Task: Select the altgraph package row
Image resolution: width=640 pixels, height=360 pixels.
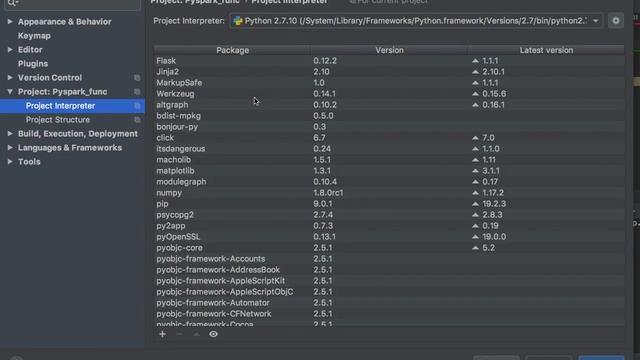Action: click(x=389, y=105)
